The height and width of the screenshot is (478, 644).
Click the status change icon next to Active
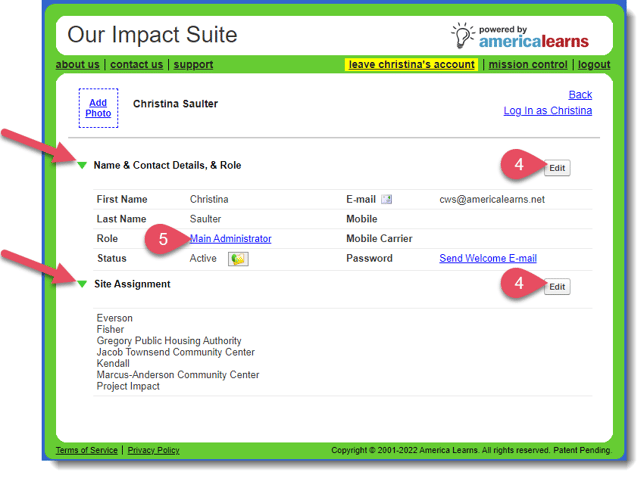coord(237,259)
